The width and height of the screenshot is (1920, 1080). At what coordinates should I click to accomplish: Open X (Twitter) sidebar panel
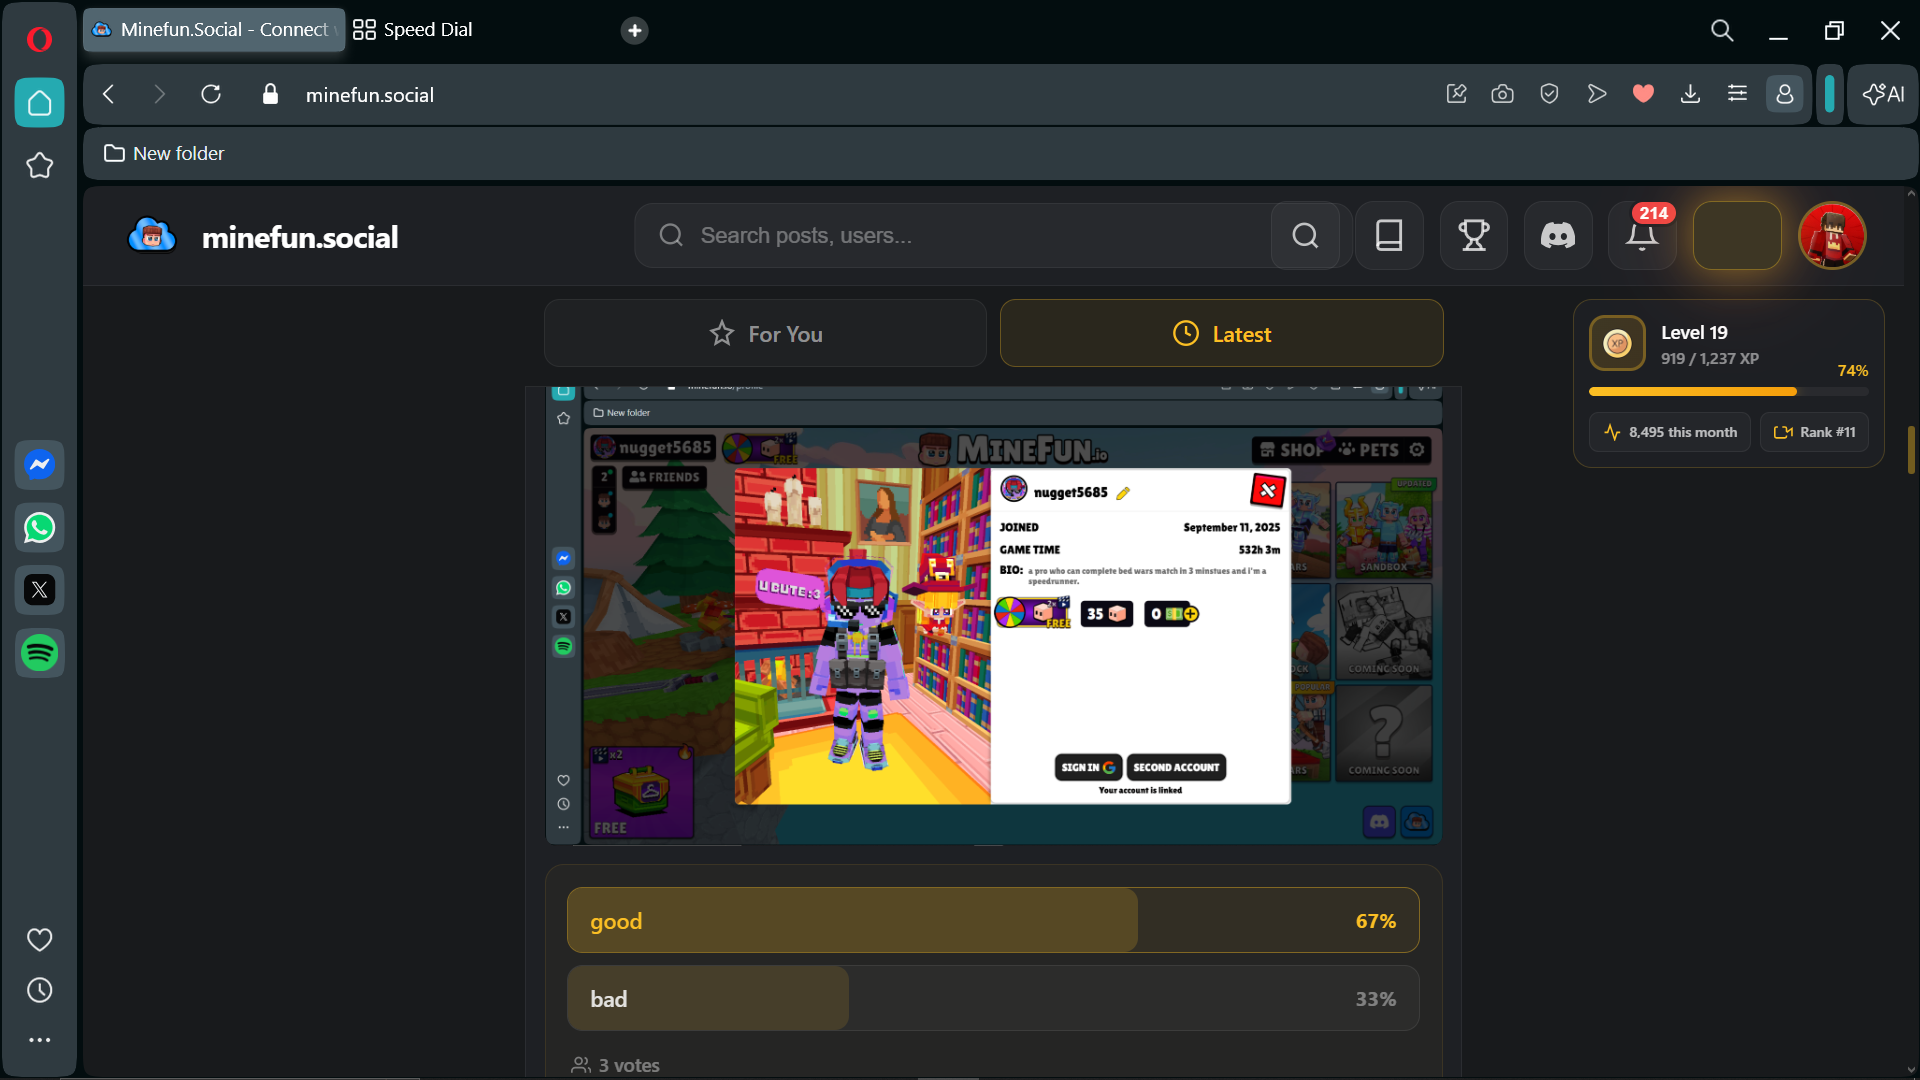coord(39,591)
